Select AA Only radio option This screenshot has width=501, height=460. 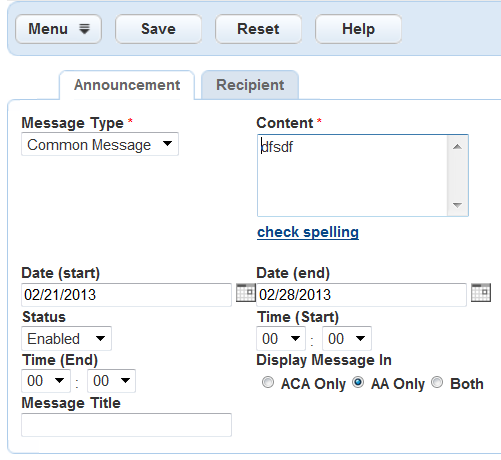click(358, 382)
